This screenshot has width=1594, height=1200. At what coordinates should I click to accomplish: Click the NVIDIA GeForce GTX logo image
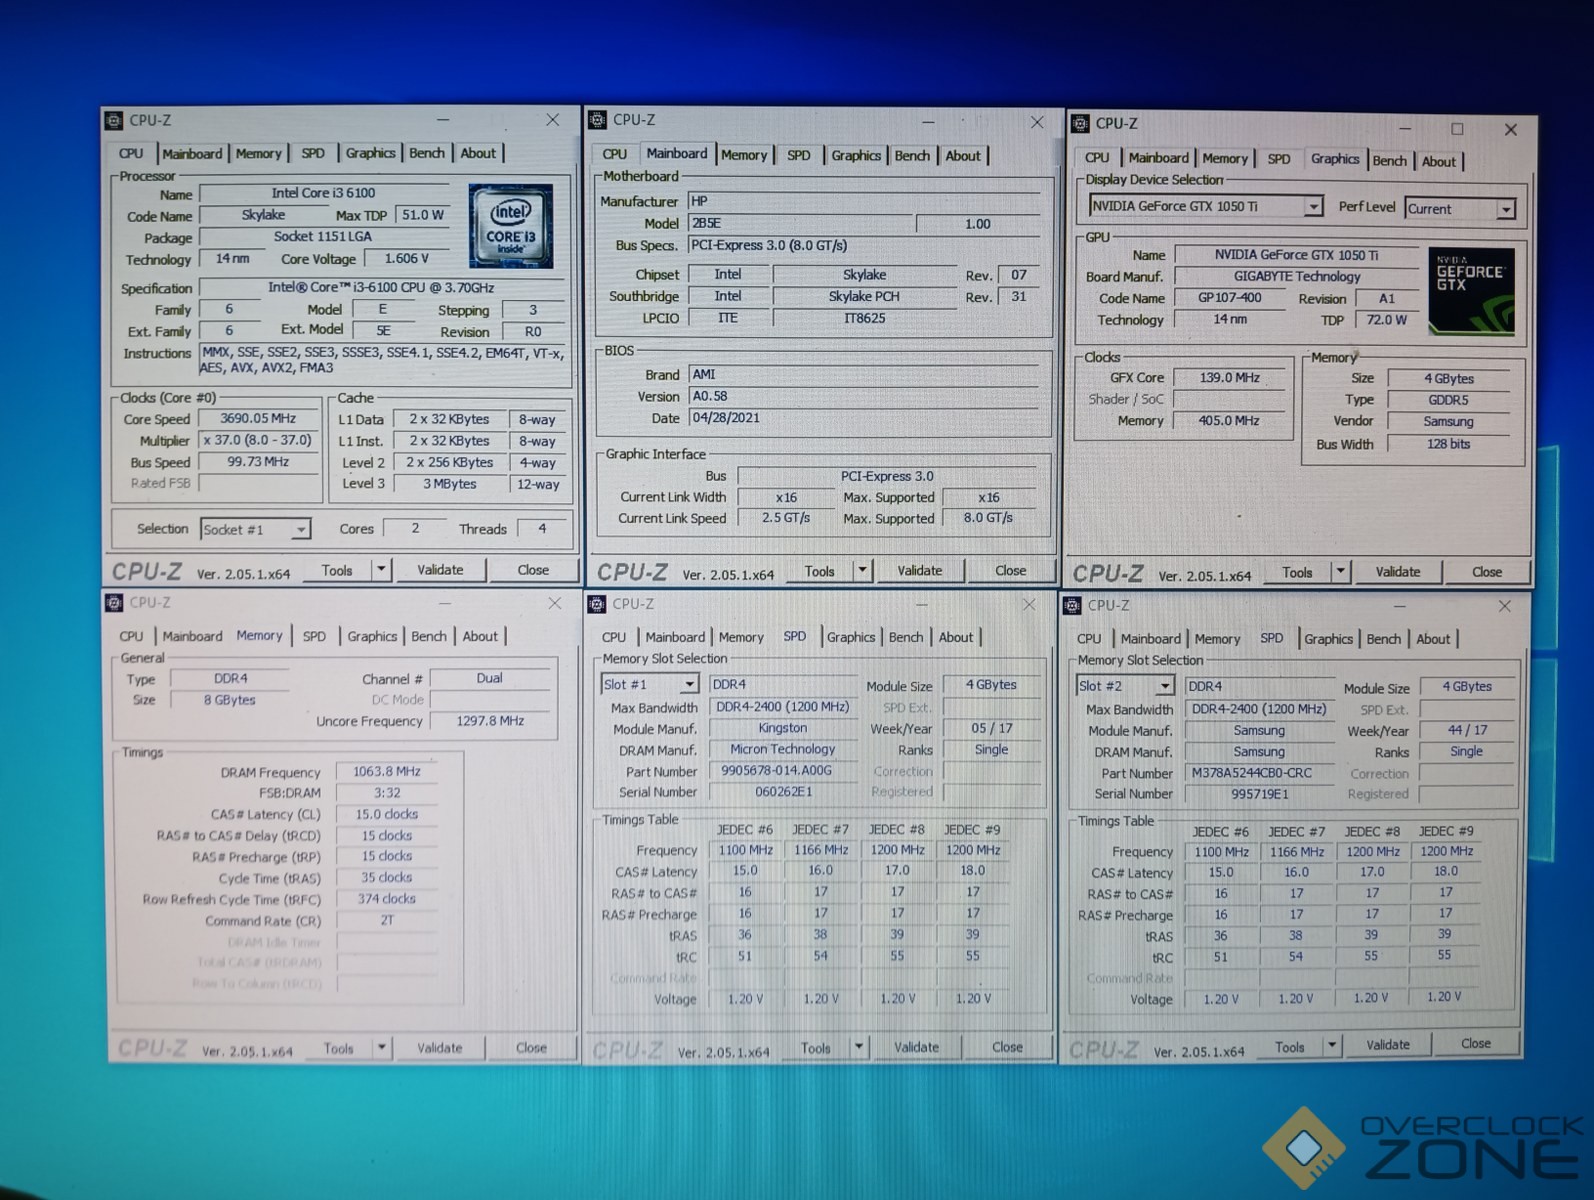1471,291
